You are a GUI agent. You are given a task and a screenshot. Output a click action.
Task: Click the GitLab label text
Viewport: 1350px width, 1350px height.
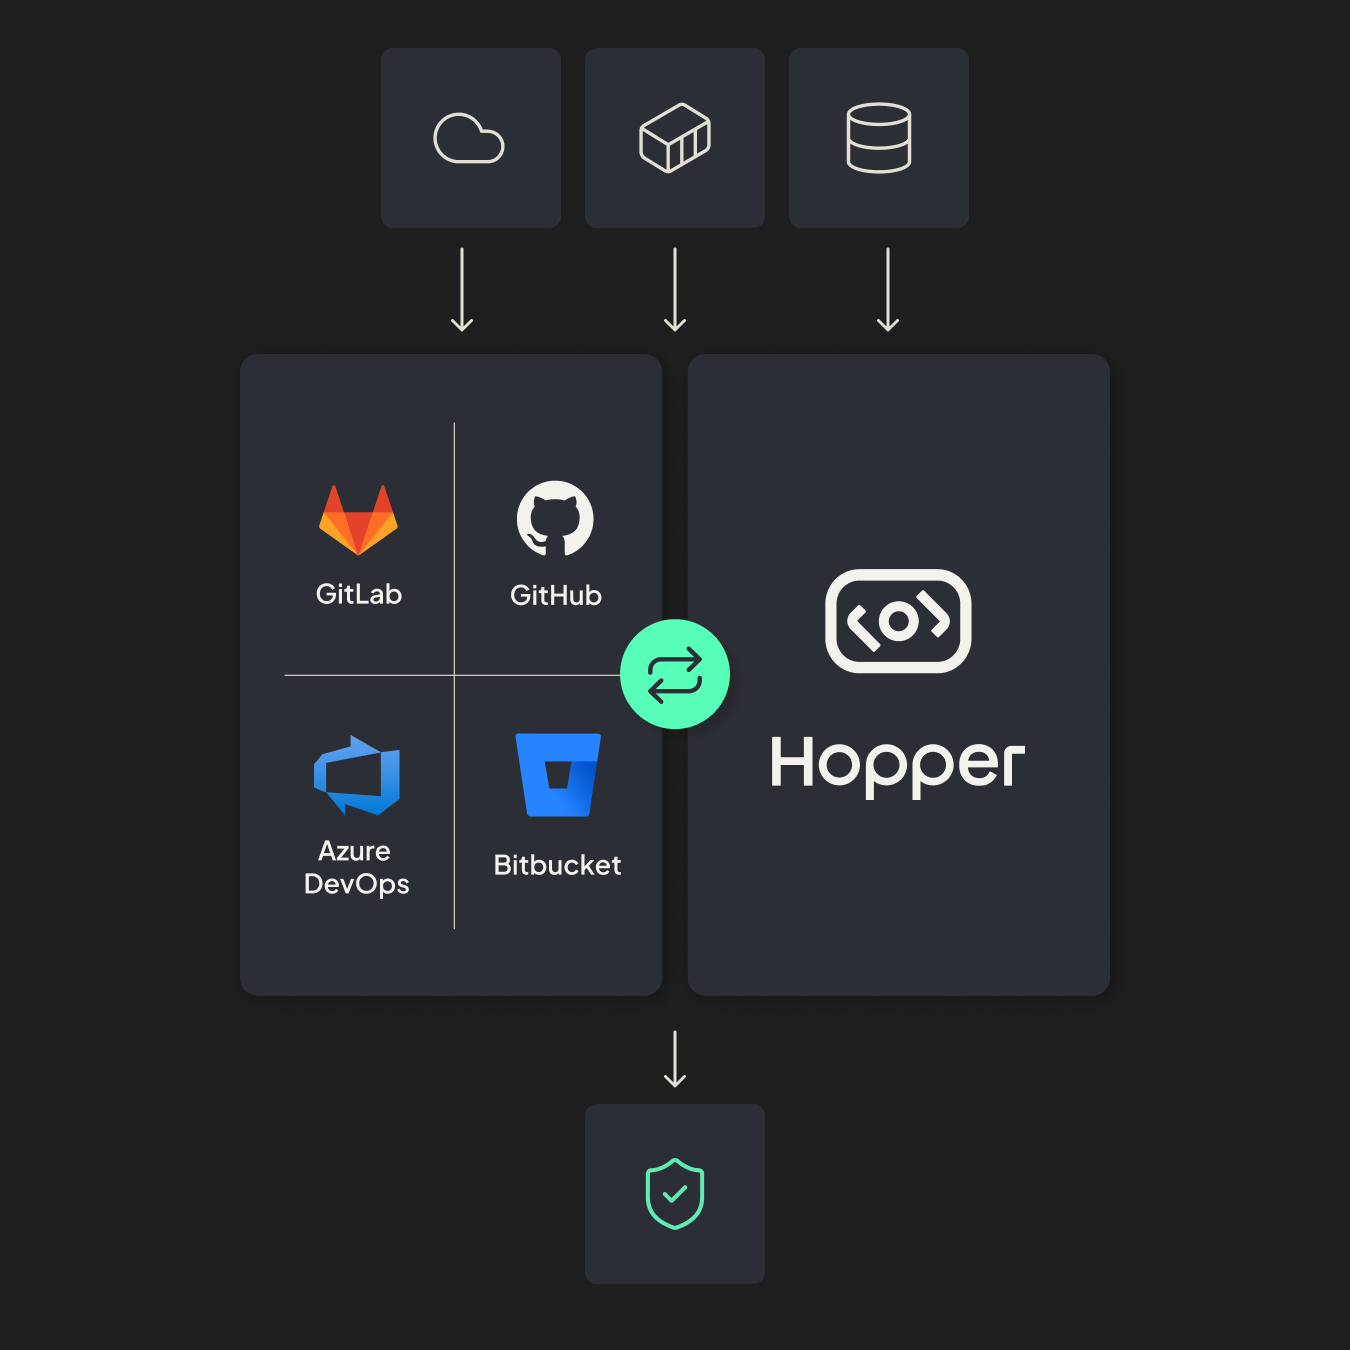click(359, 594)
